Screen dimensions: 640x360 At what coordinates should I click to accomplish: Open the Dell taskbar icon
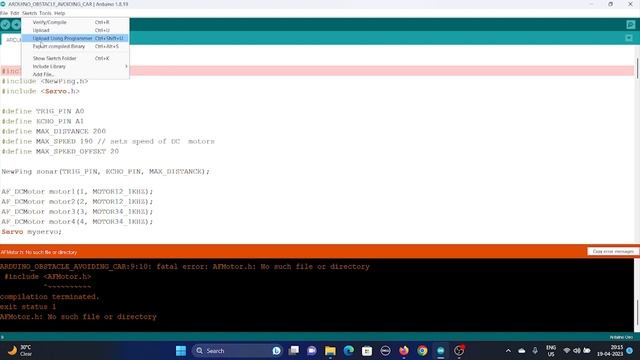385,351
